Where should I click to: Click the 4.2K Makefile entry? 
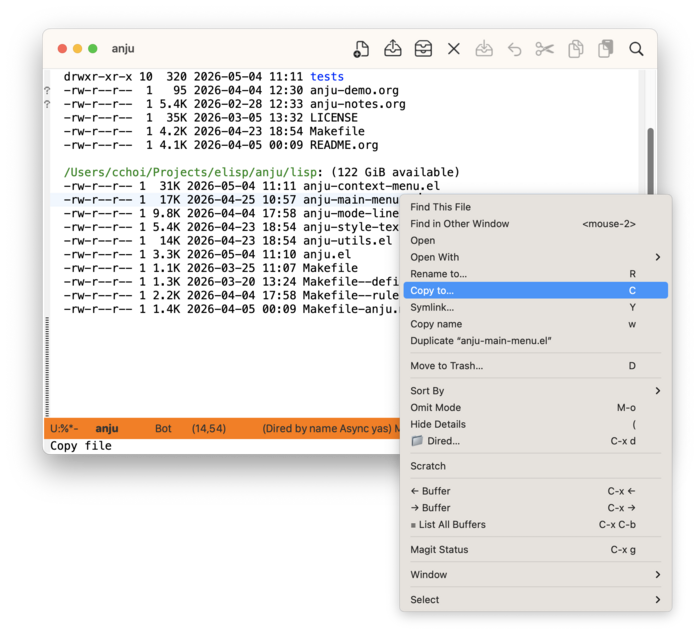pos(337,131)
